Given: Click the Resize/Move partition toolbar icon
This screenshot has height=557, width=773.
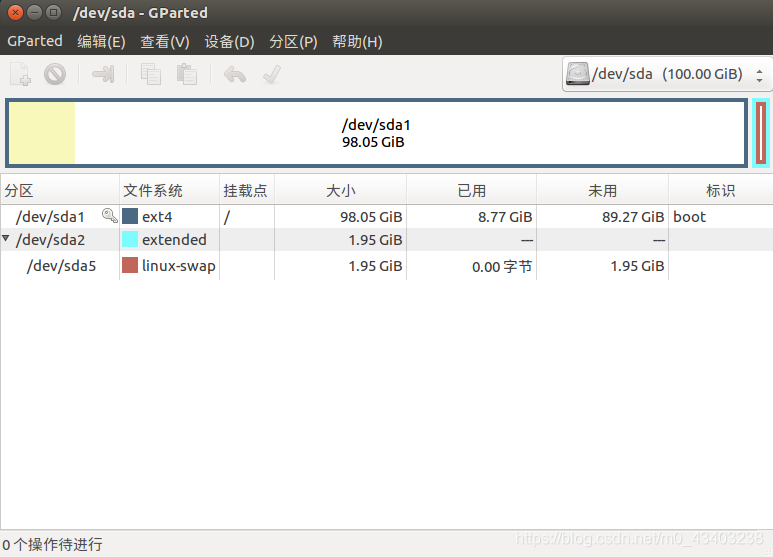Looking at the screenshot, I should pos(103,74).
